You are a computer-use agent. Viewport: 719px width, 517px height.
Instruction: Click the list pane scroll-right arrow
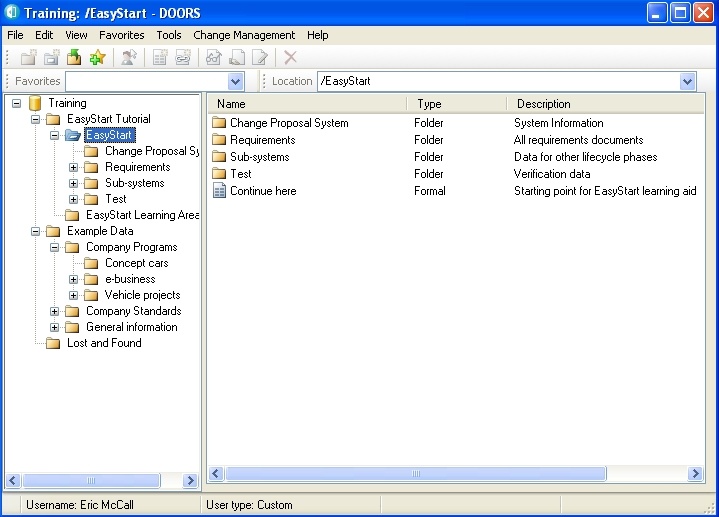coord(695,473)
